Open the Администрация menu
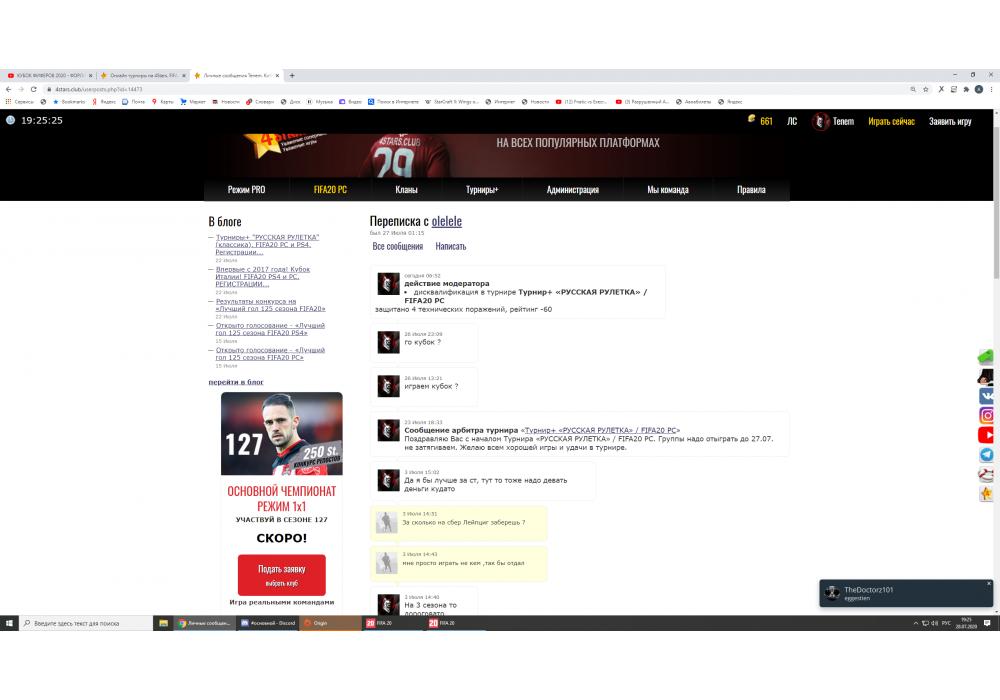This screenshot has height=700, width=1000. 573,189
